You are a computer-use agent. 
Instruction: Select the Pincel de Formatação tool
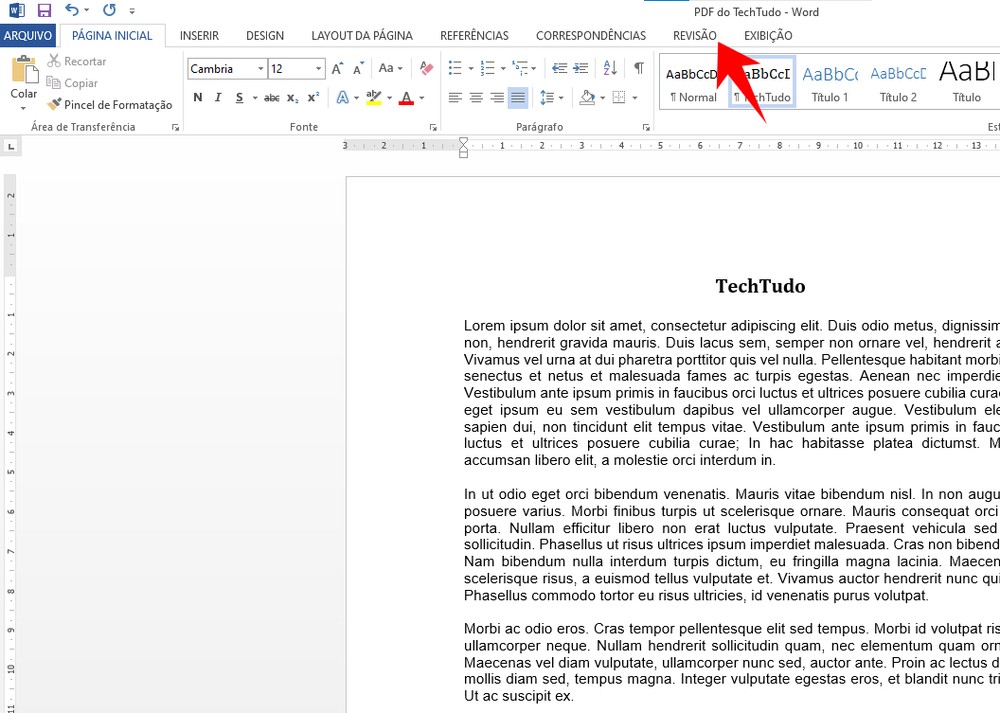[x=110, y=105]
